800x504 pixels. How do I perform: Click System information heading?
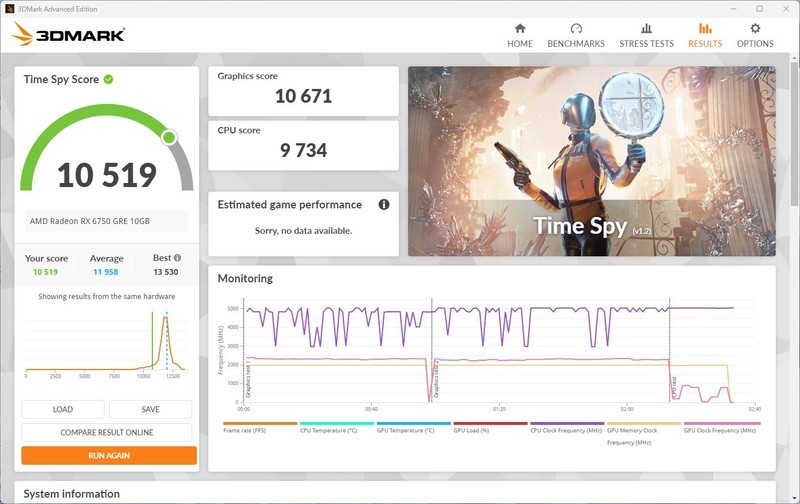coord(71,494)
